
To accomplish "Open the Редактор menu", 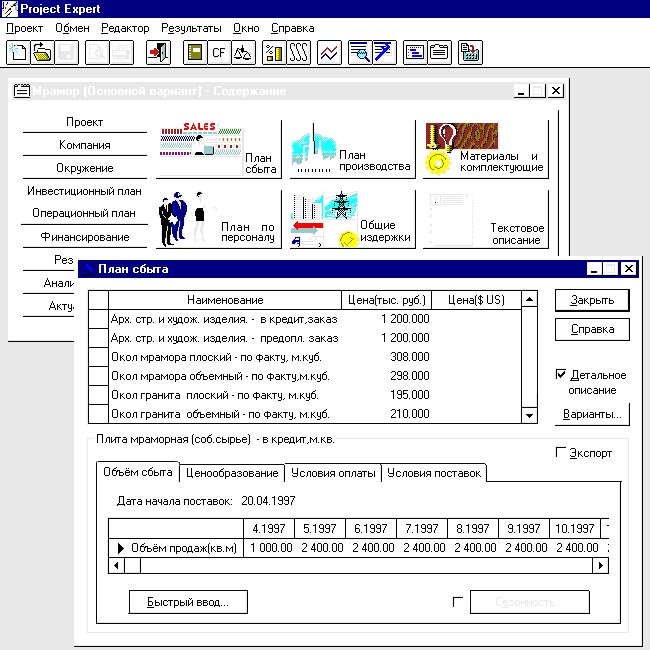I will 125,28.
